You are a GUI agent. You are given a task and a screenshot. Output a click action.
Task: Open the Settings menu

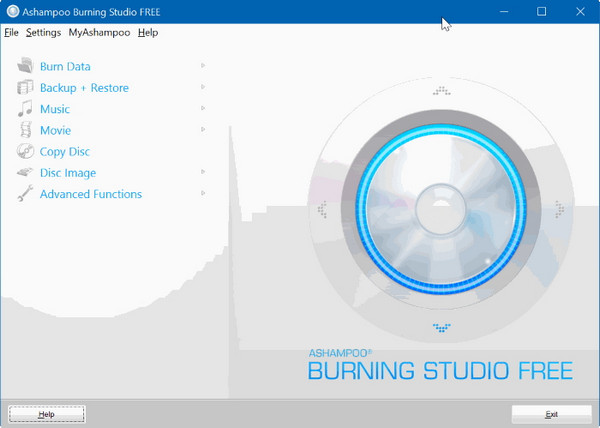pos(43,33)
